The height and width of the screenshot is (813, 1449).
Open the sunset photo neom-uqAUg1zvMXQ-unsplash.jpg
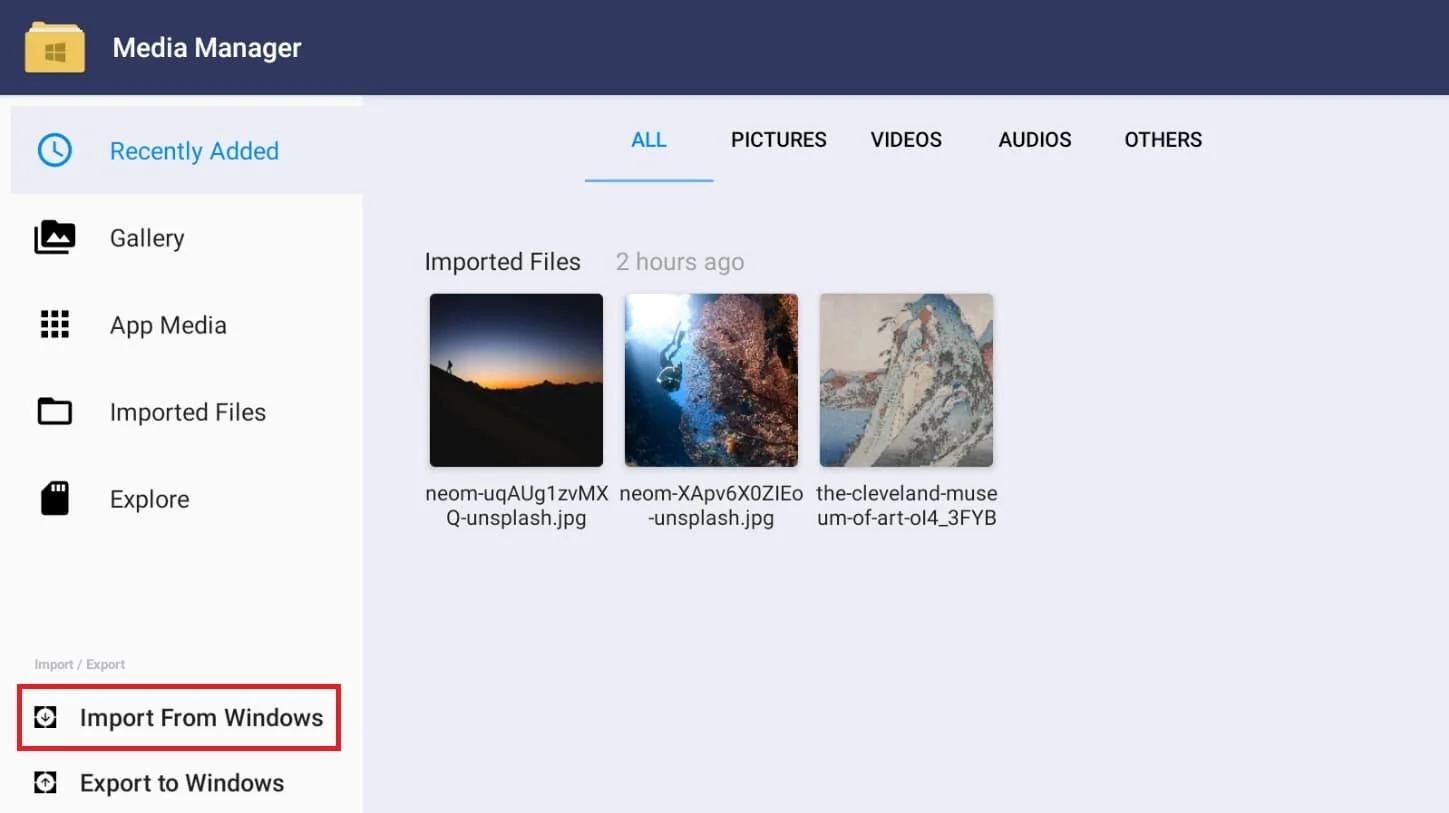[515, 380]
